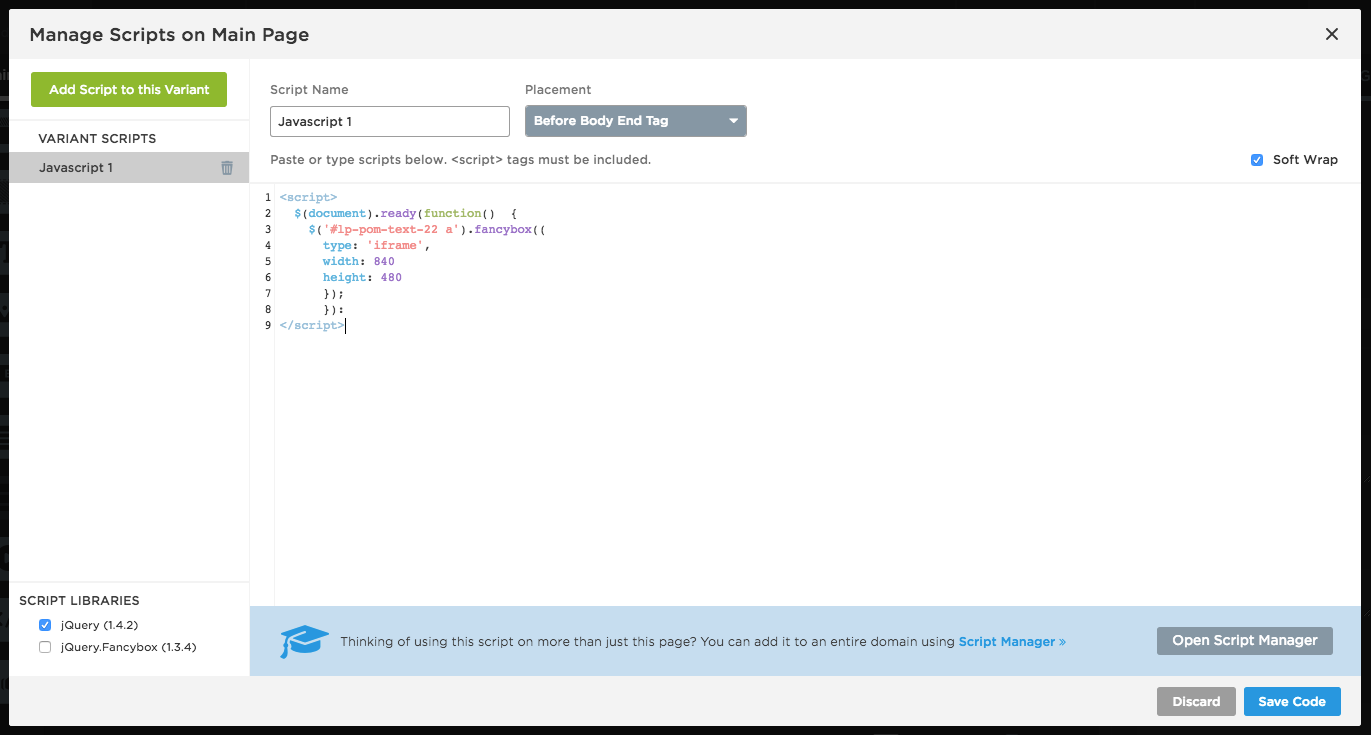Click the graduation cap icon
Image resolution: width=1371 pixels, height=735 pixels.
(304, 641)
